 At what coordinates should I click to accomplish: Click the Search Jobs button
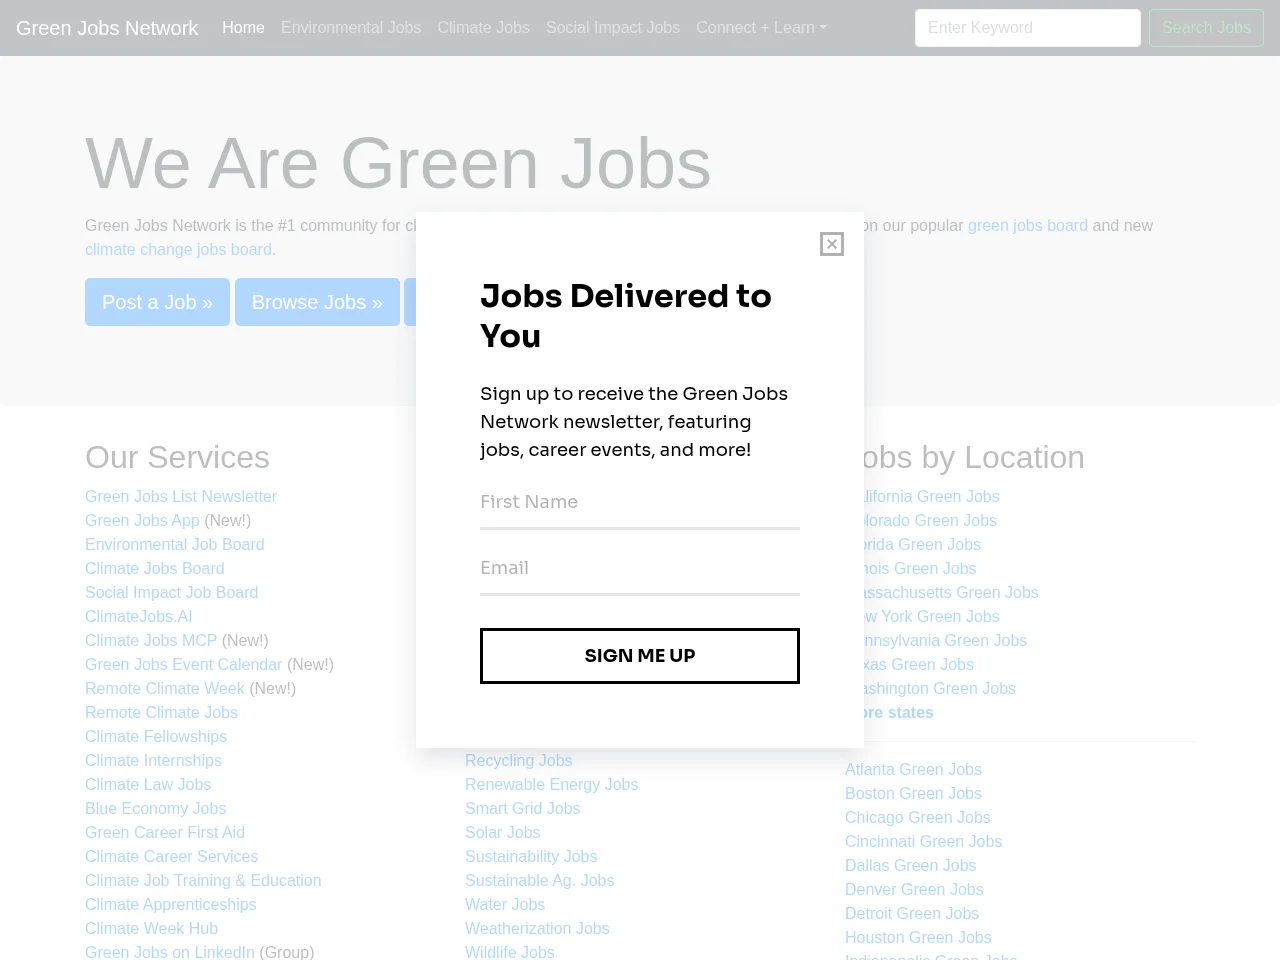click(1206, 28)
